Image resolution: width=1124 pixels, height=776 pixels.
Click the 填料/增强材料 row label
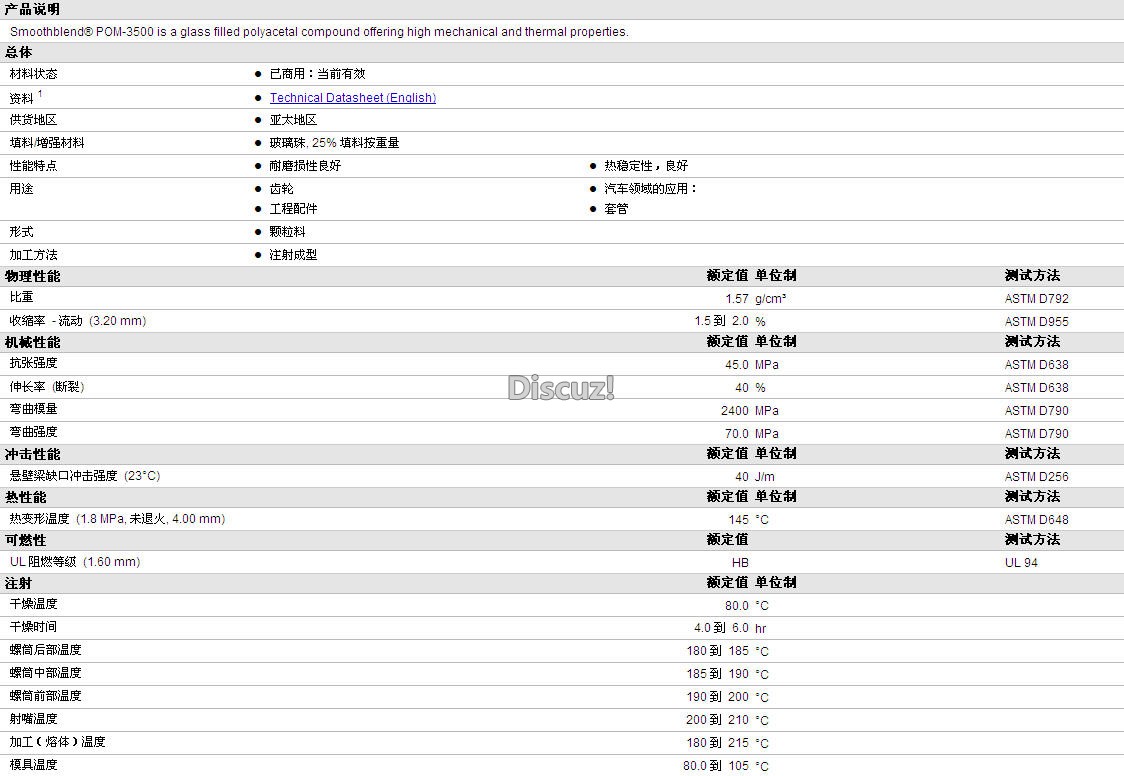click(x=47, y=143)
